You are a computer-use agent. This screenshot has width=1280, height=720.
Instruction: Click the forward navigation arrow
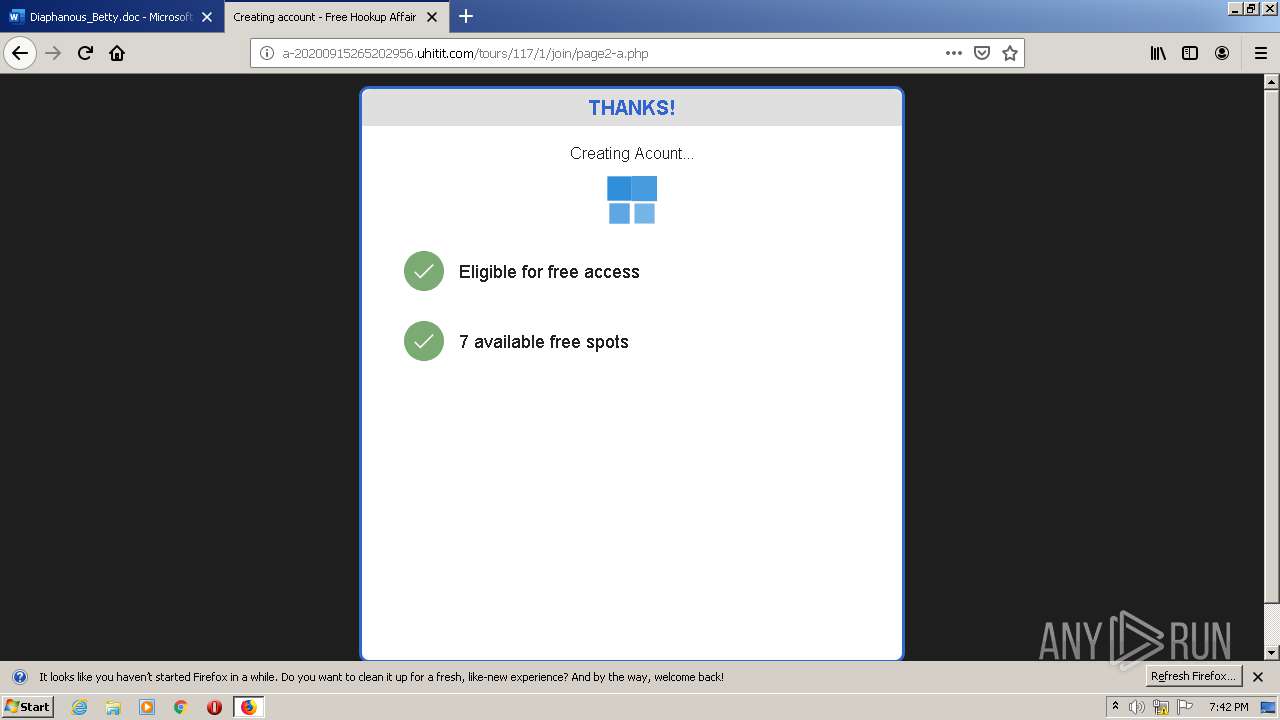pos(53,53)
